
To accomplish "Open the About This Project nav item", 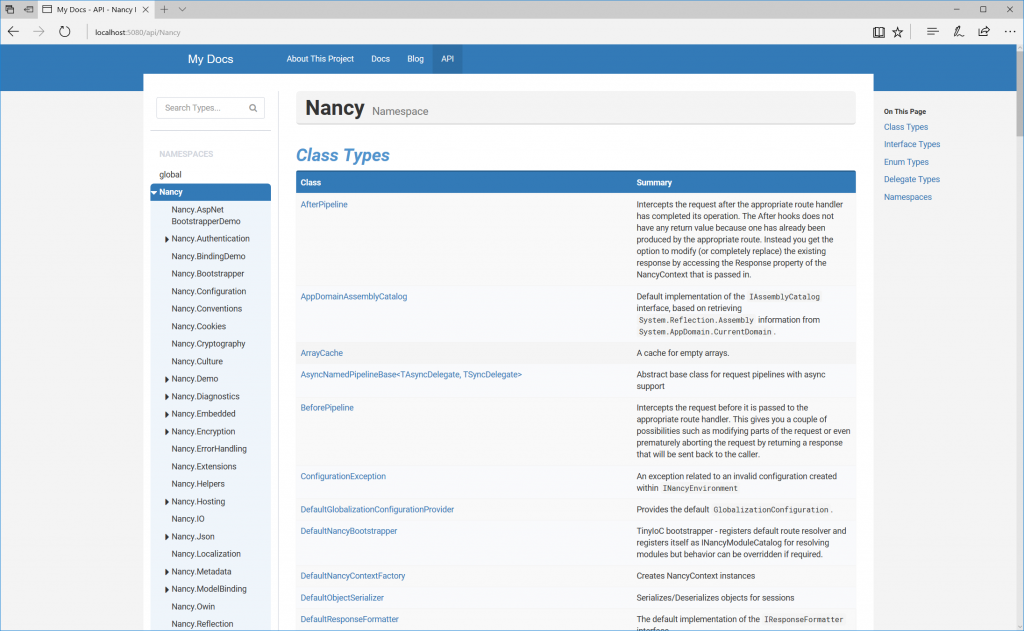I will coord(320,59).
